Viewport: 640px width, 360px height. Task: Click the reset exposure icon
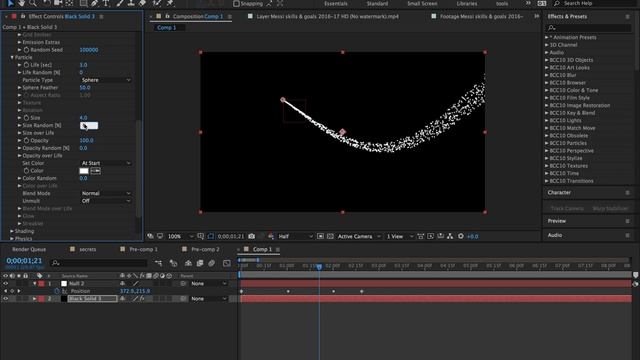click(x=461, y=236)
